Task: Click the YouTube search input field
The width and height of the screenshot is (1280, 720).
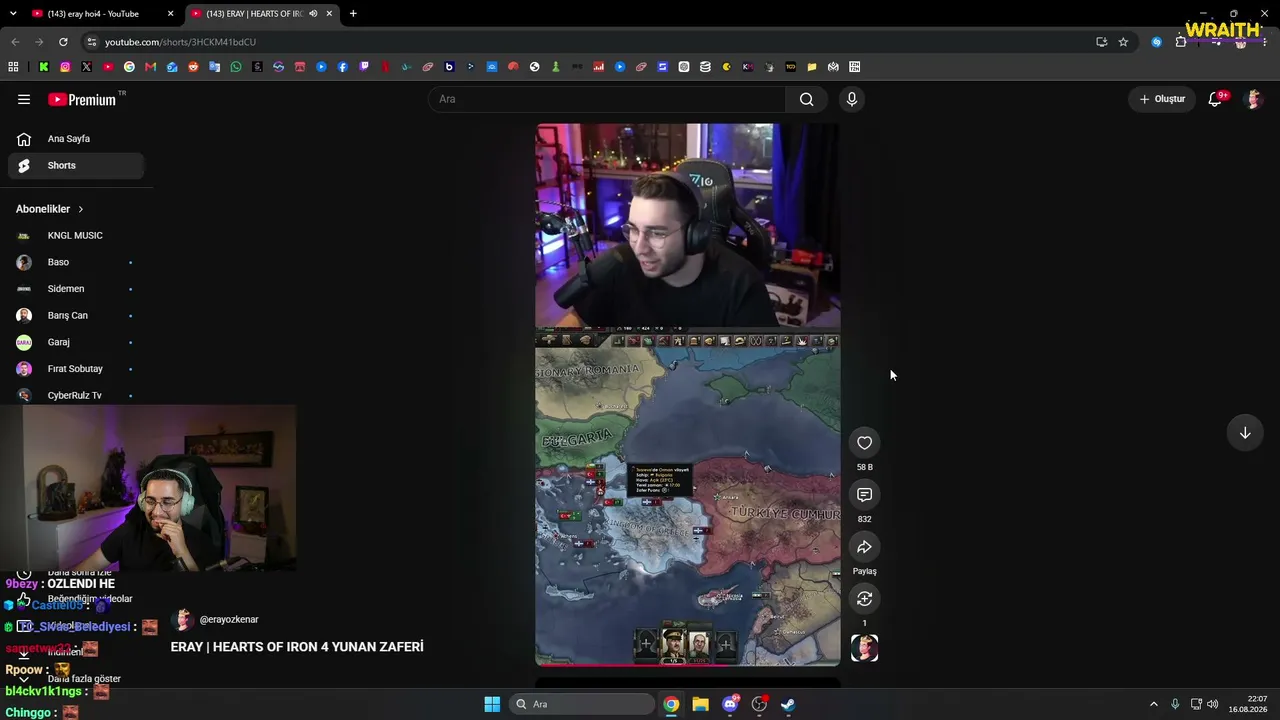Action: pyautogui.click(x=607, y=99)
